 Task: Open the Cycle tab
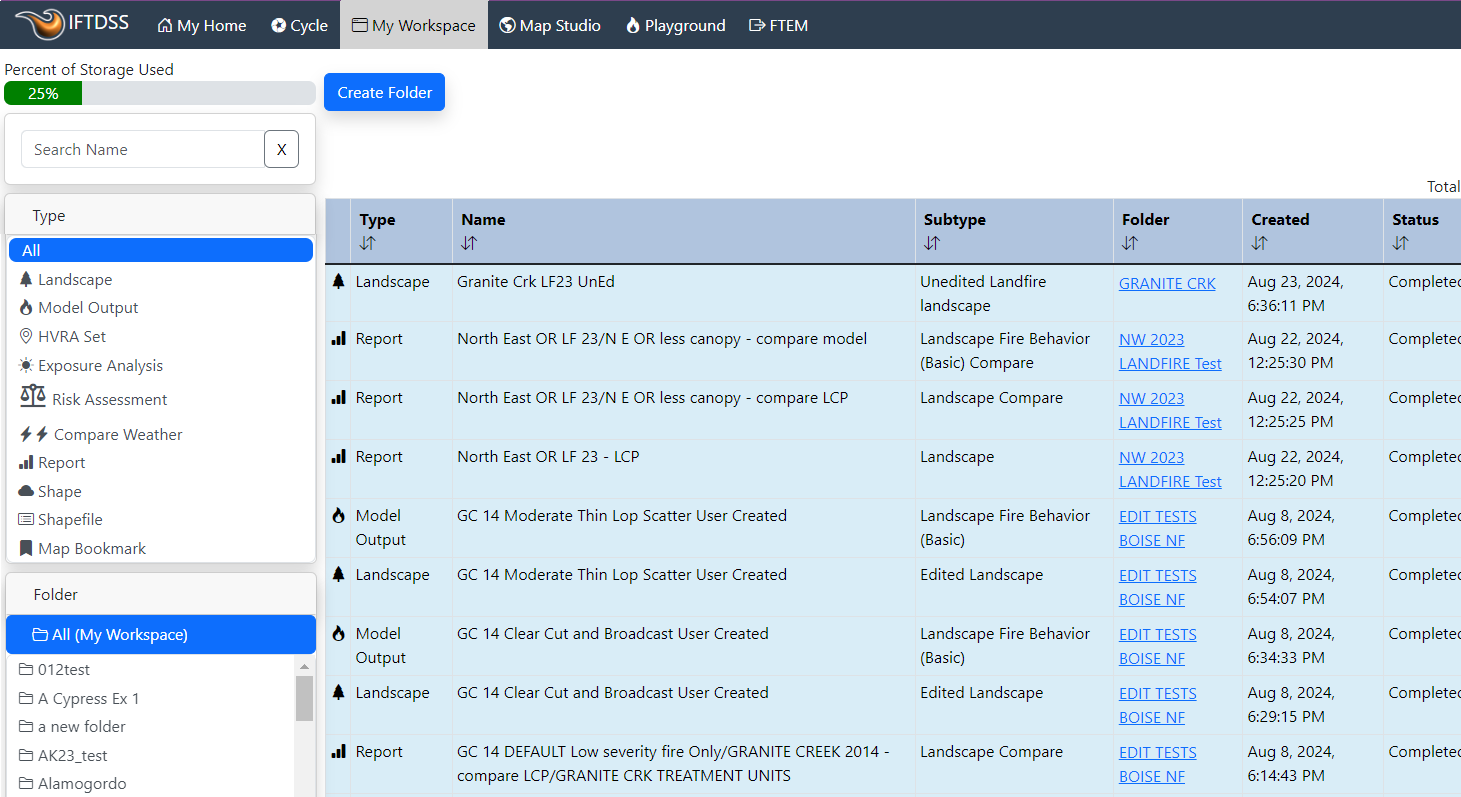tap(299, 25)
